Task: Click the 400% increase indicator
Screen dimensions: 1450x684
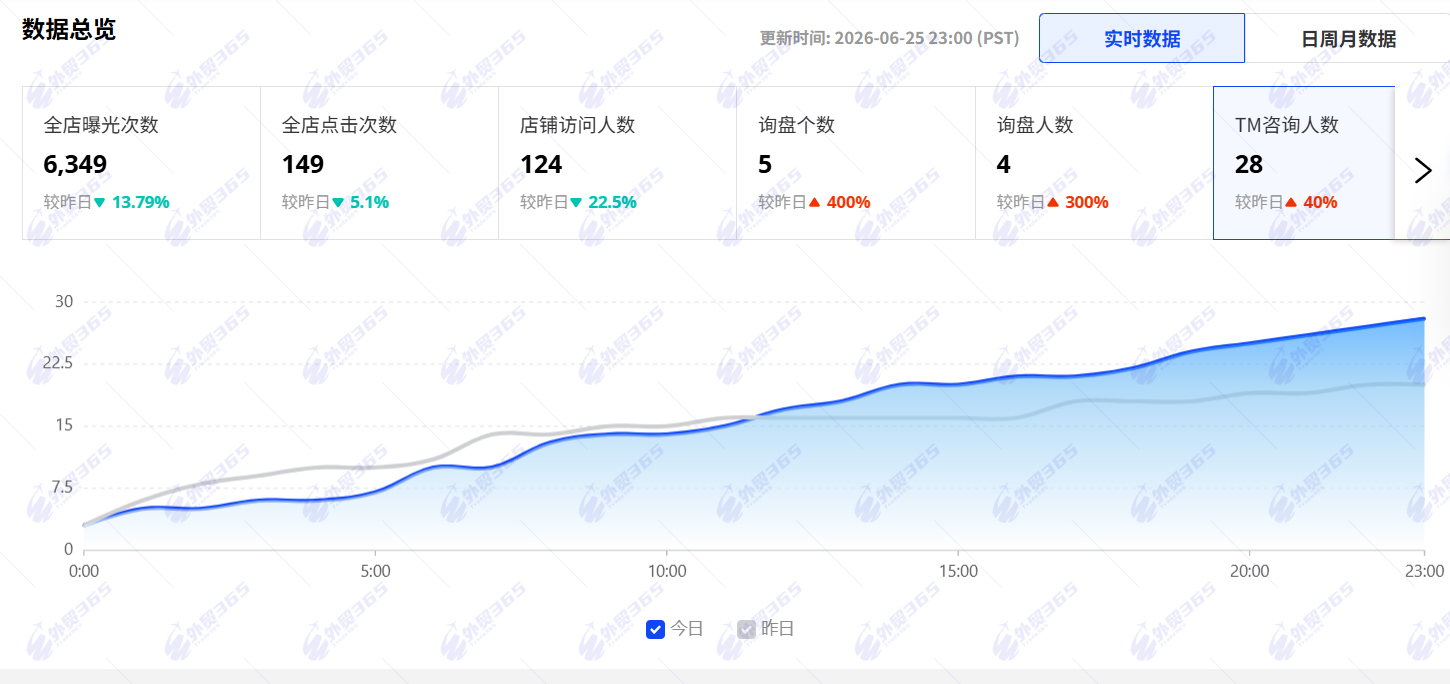Action: tap(840, 202)
